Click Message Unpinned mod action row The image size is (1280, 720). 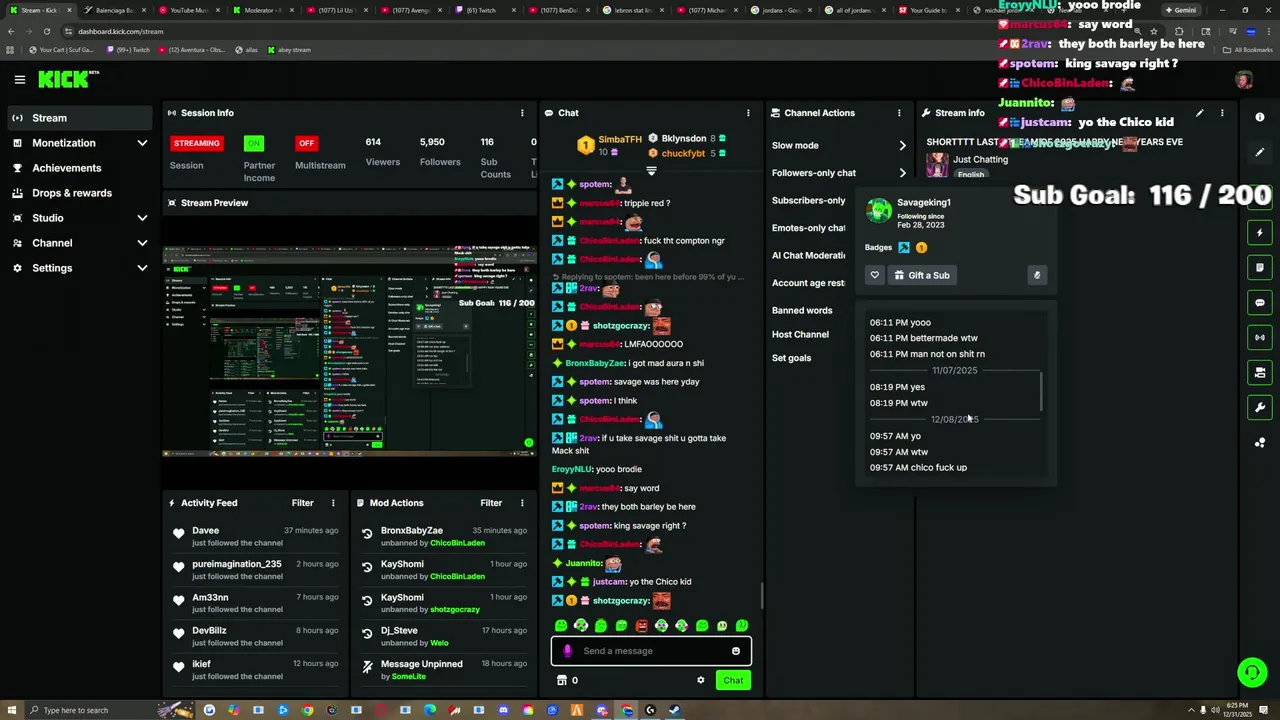(444, 670)
